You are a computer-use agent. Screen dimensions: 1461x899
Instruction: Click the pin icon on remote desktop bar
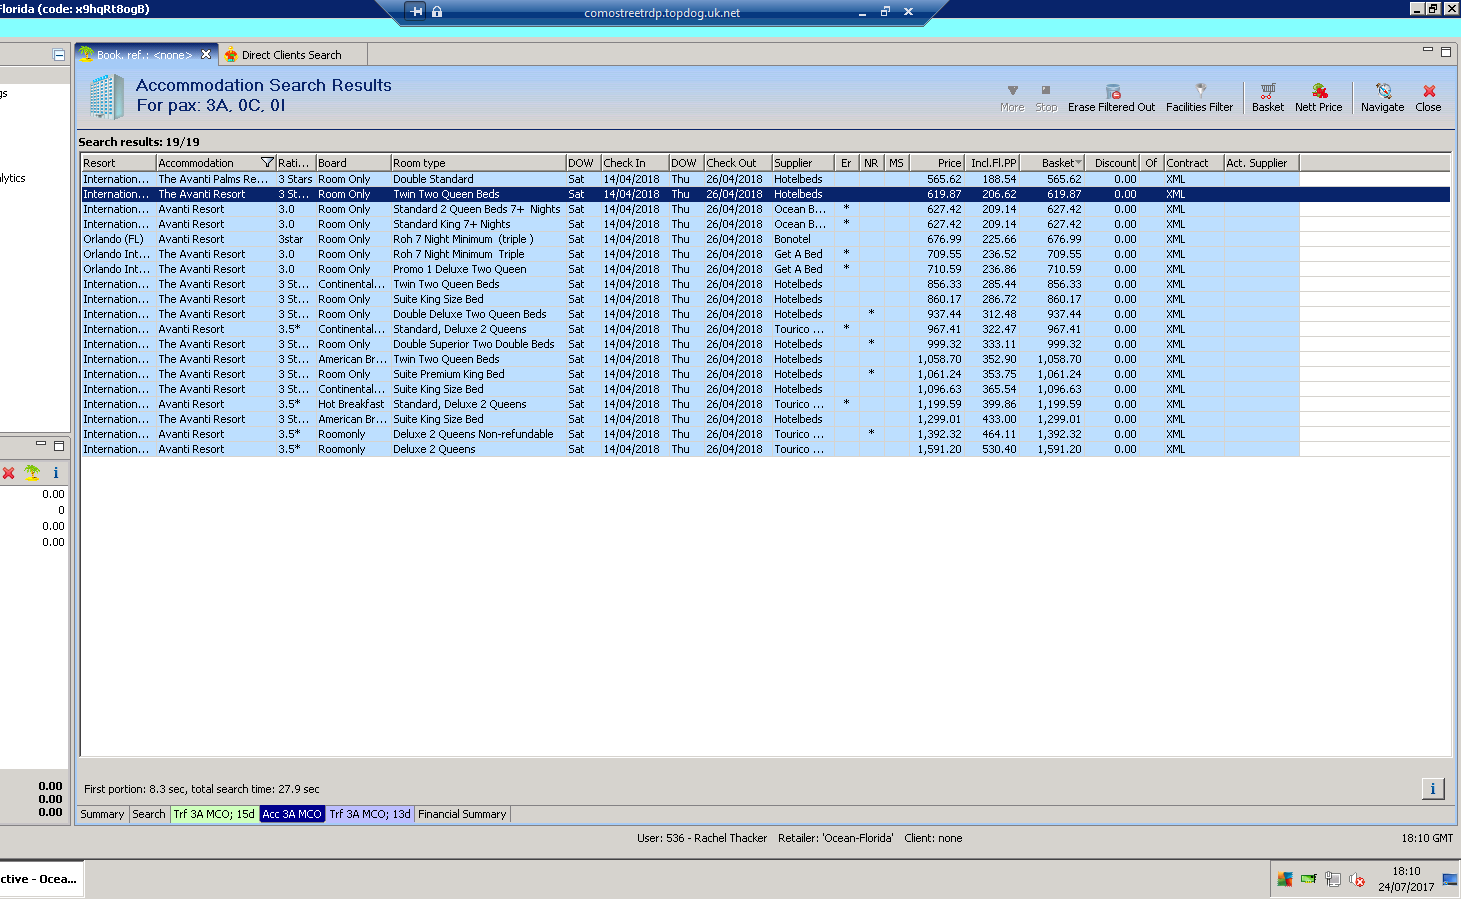point(417,12)
